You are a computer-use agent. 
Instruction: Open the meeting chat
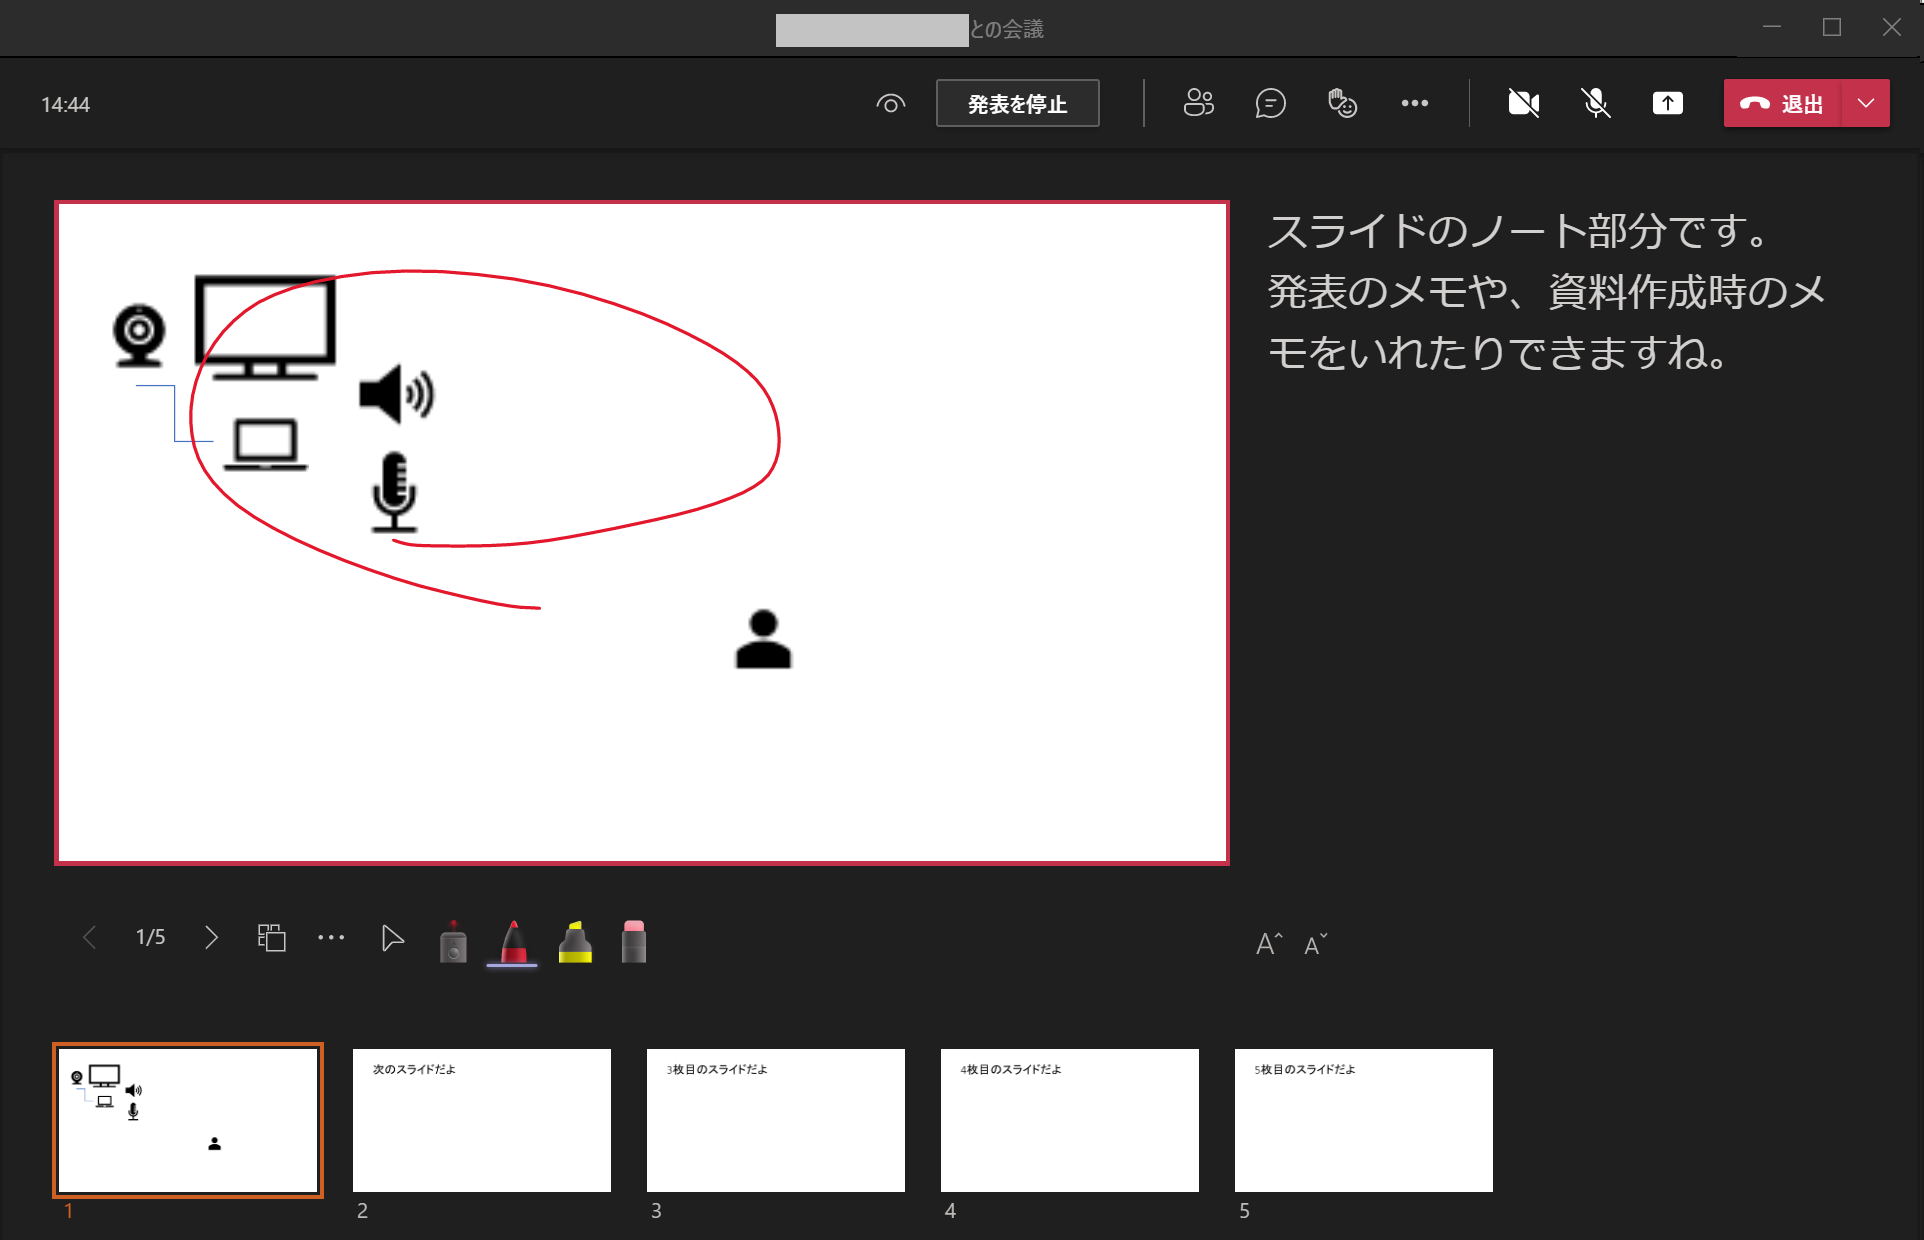tap(1270, 103)
